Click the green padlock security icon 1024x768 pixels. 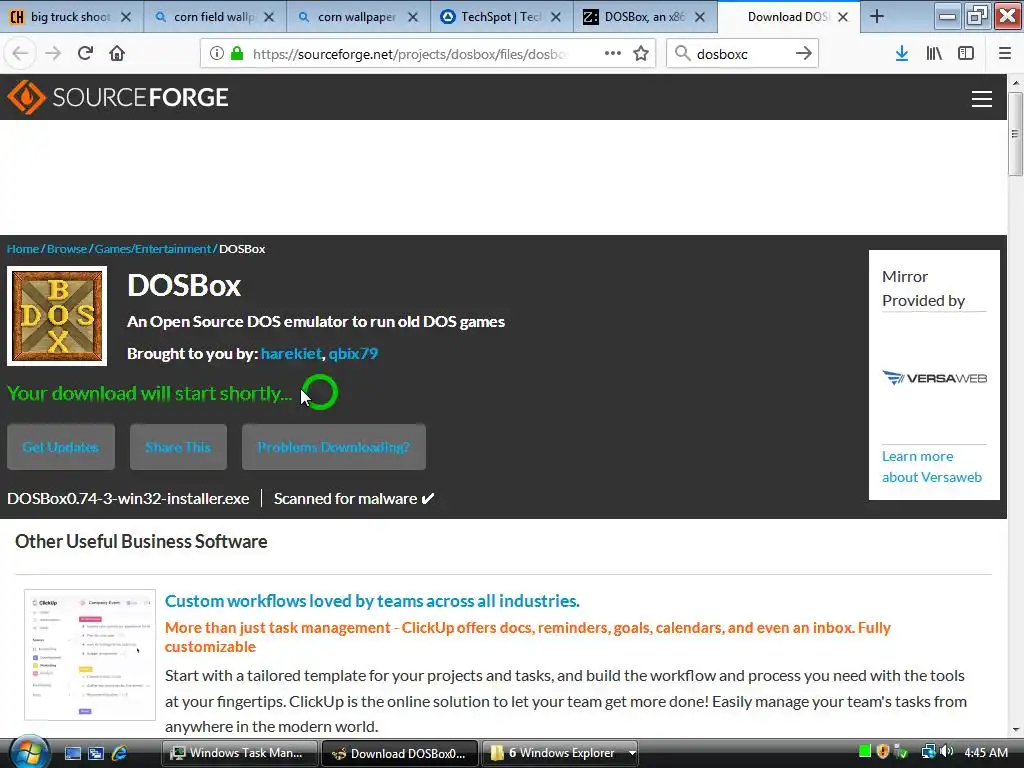236,54
